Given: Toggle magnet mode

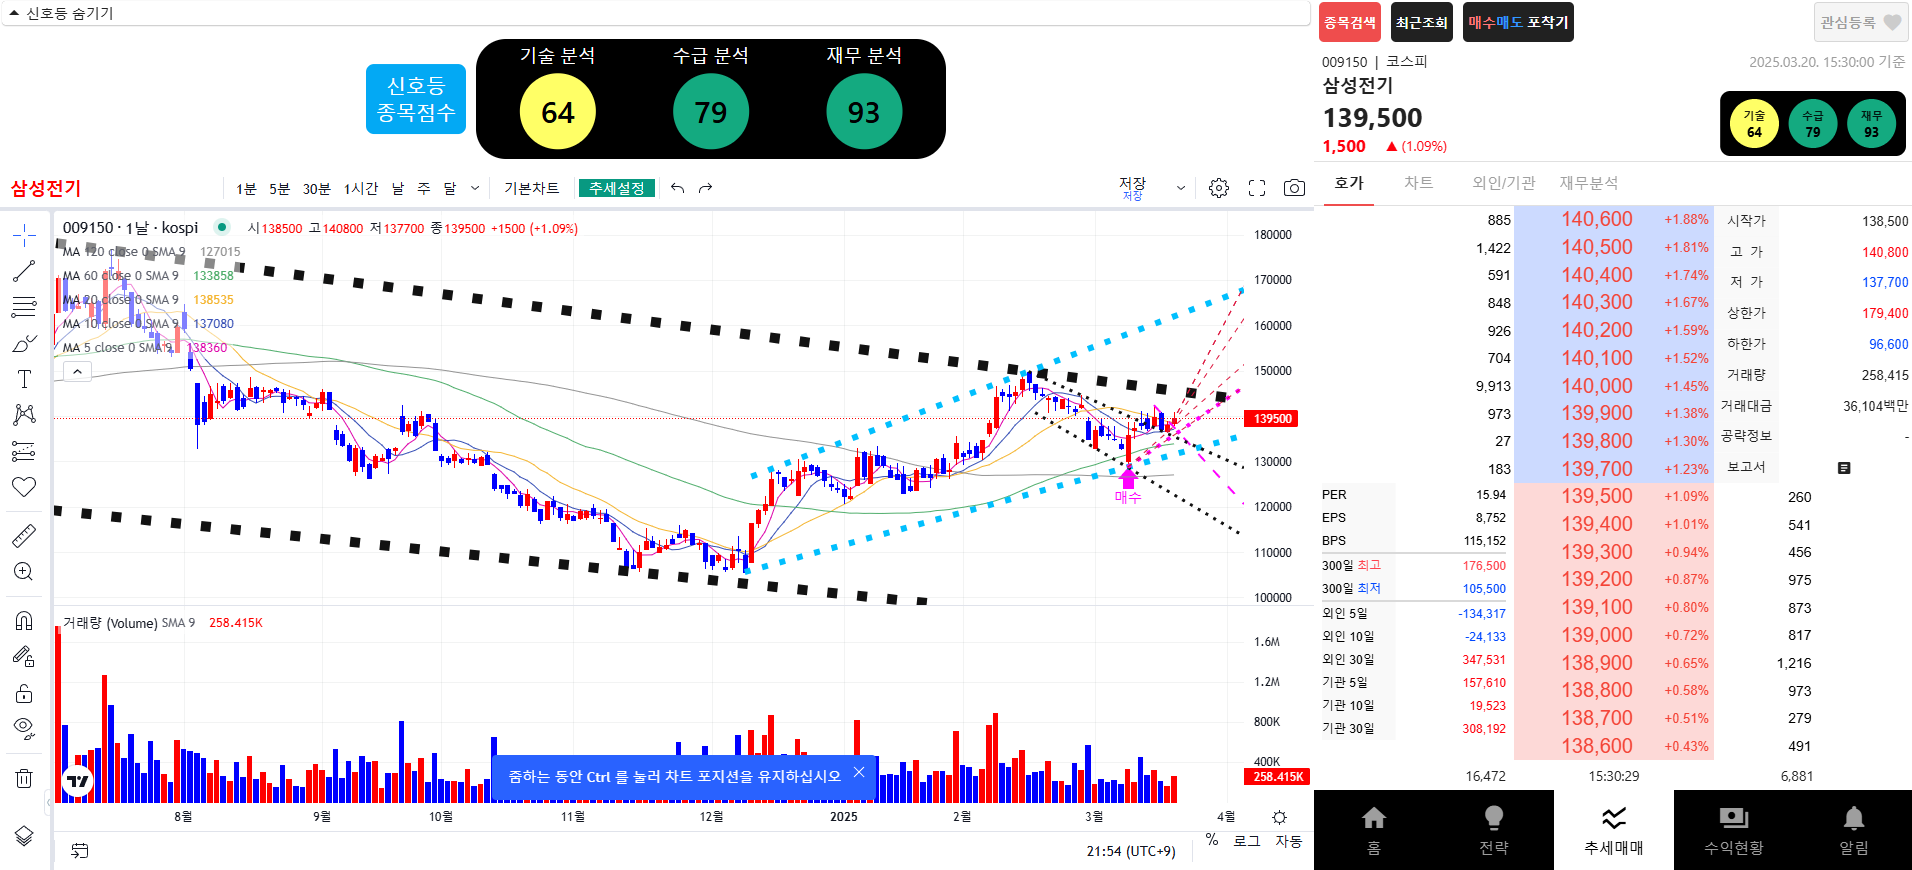Looking at the screenshot, I should tap(24, 621).
